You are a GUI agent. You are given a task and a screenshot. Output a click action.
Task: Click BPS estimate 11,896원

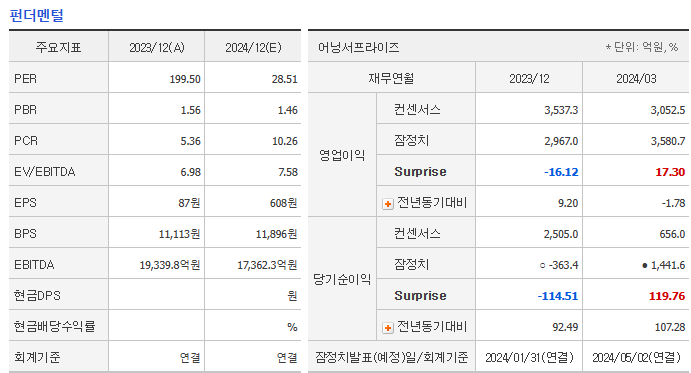(276, 234)
